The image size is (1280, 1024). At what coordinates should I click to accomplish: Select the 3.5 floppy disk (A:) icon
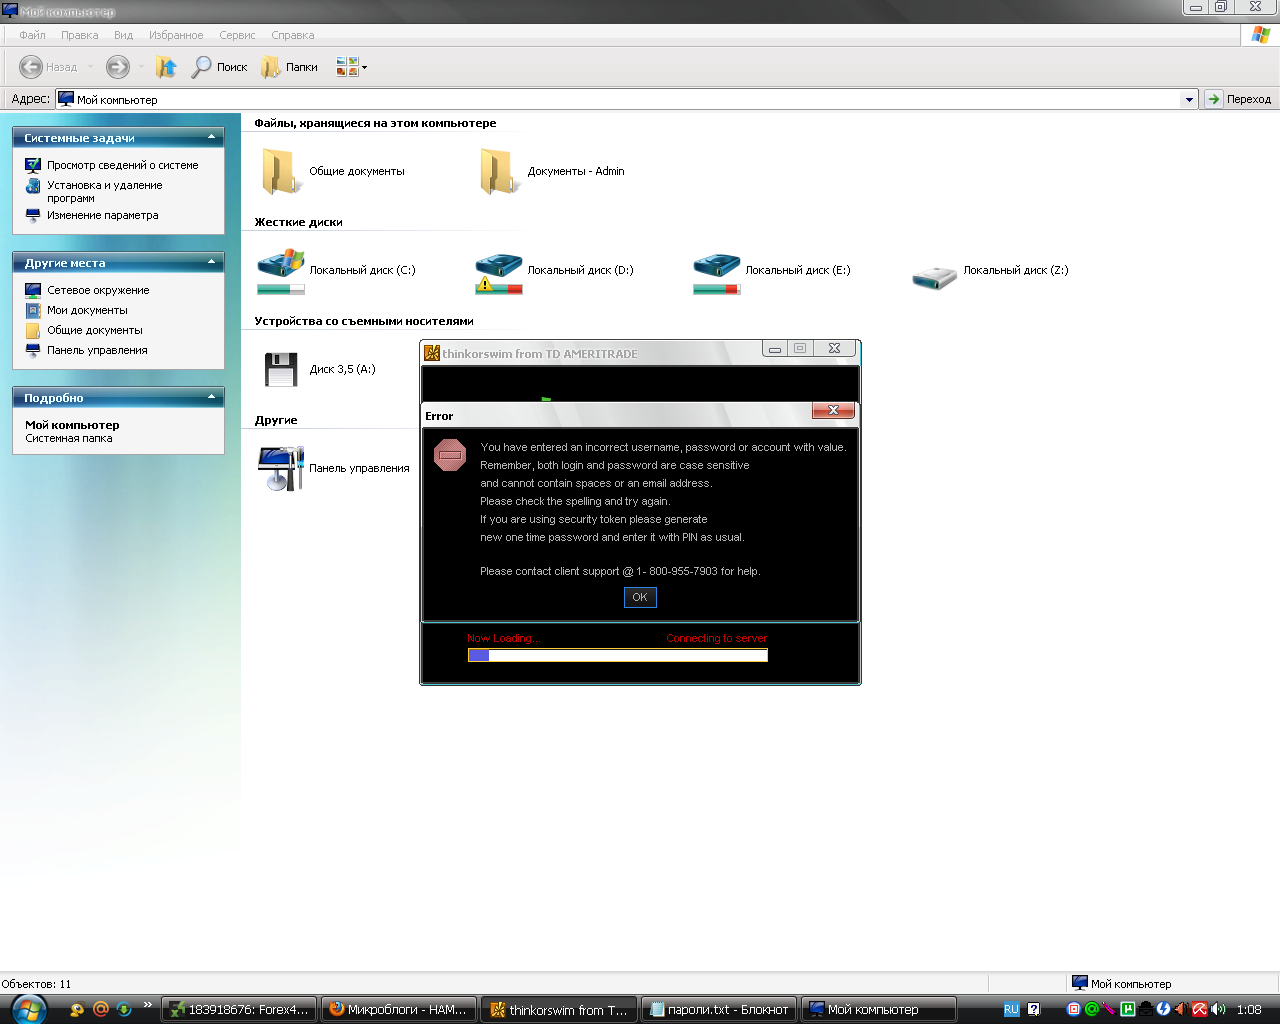[x=281, y=369]
